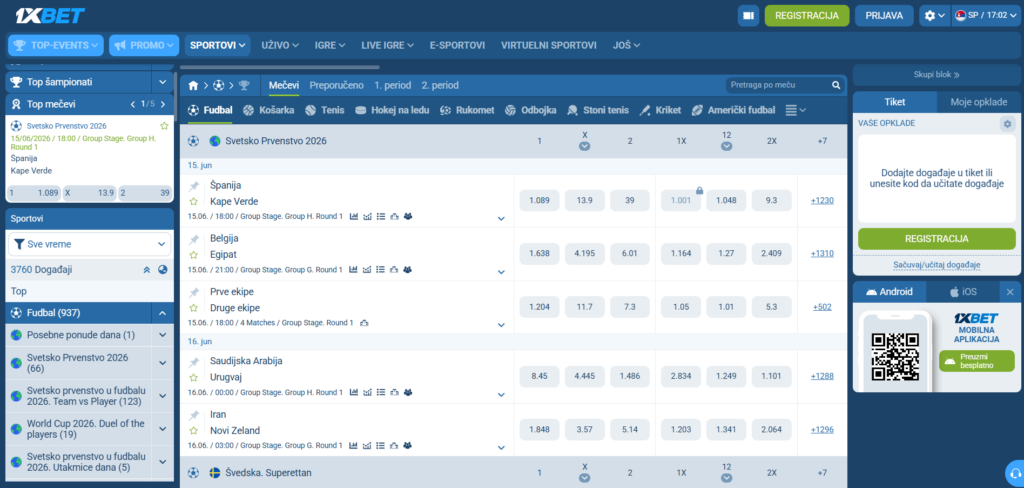Select odds 4.195 draw Belgija vs Egipat
1024x488 pixels.
(x=584, y=253)
